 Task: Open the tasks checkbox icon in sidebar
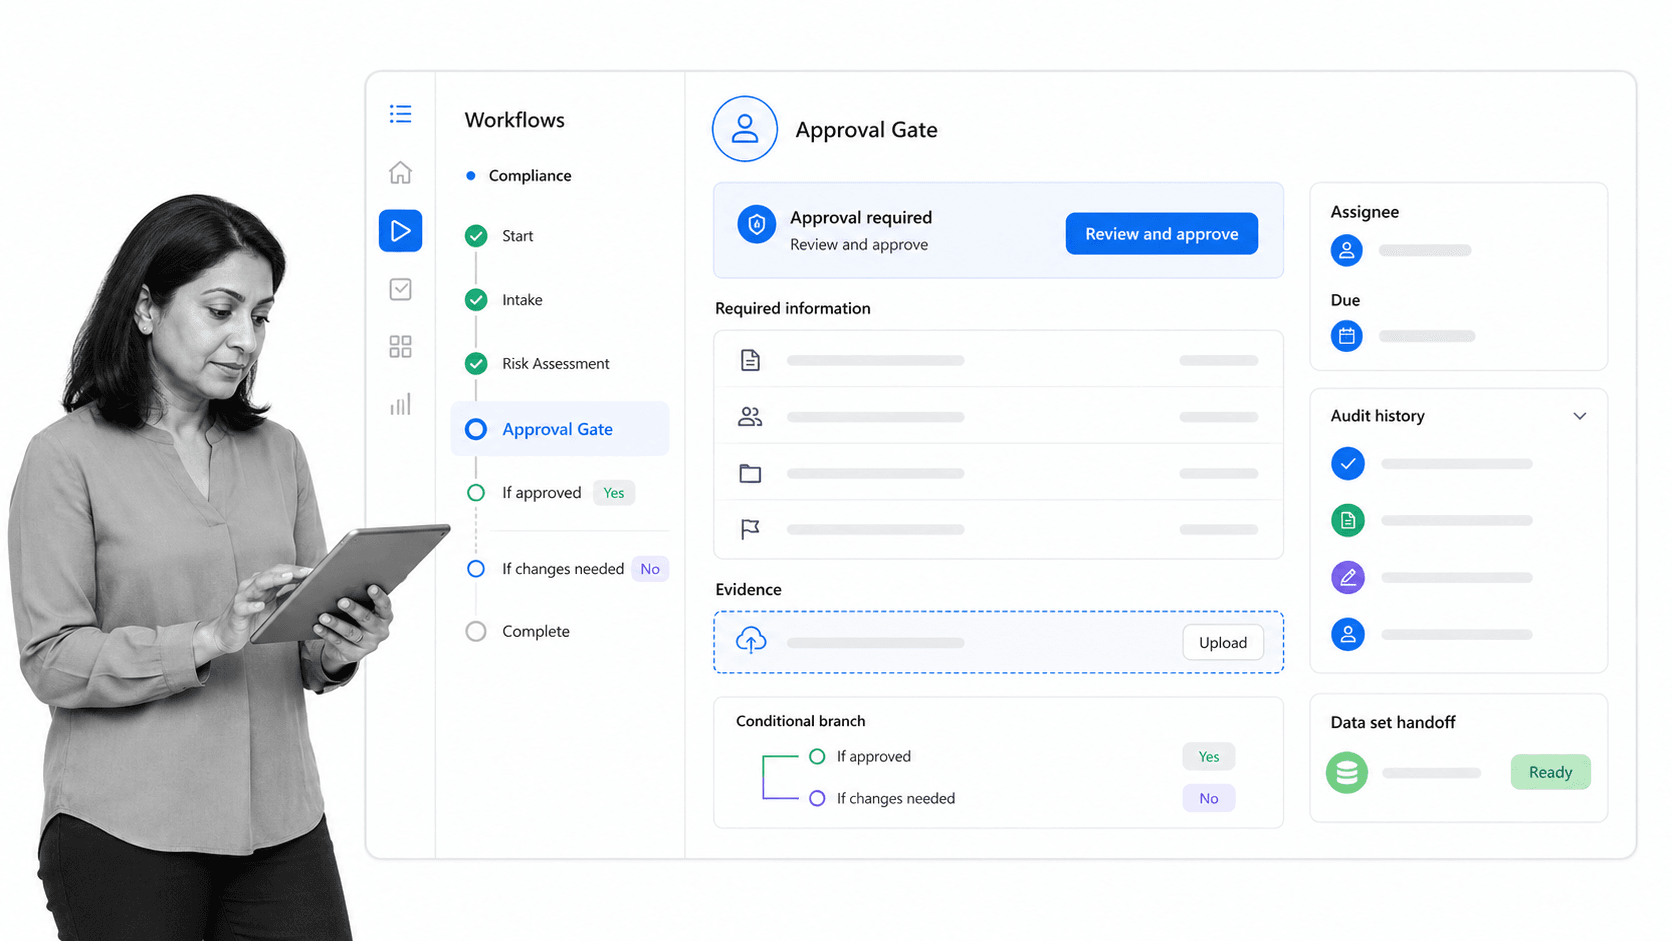400,289
